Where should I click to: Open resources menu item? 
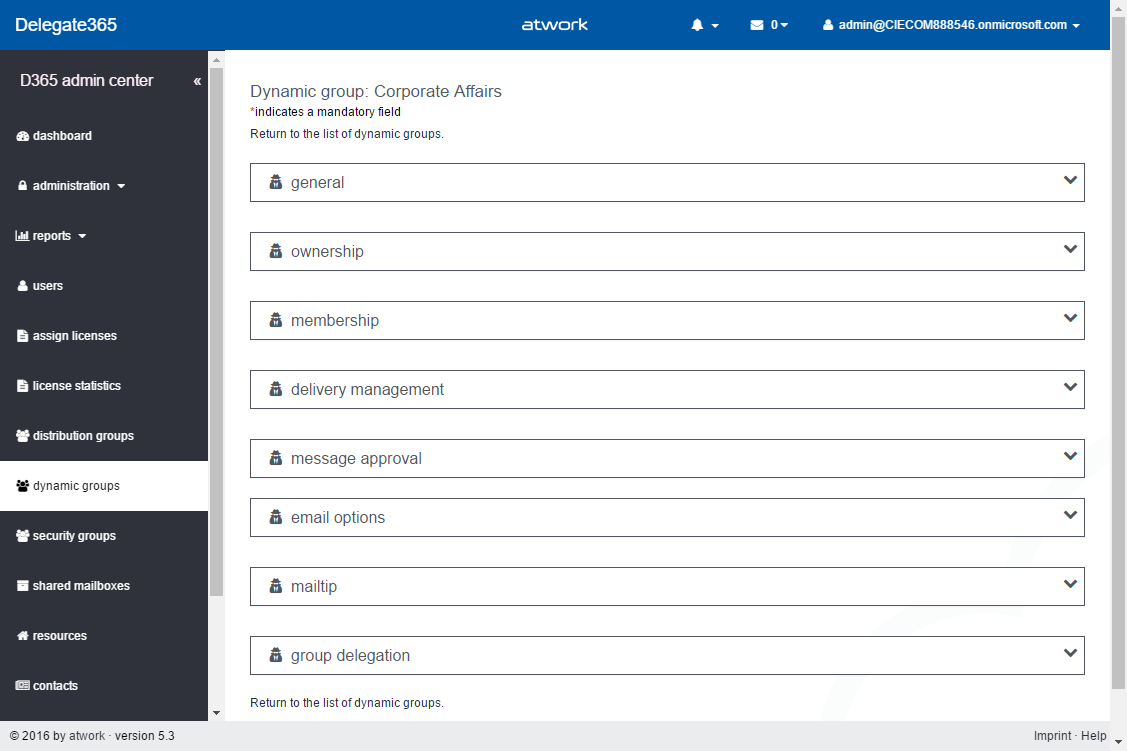point(60,635)
